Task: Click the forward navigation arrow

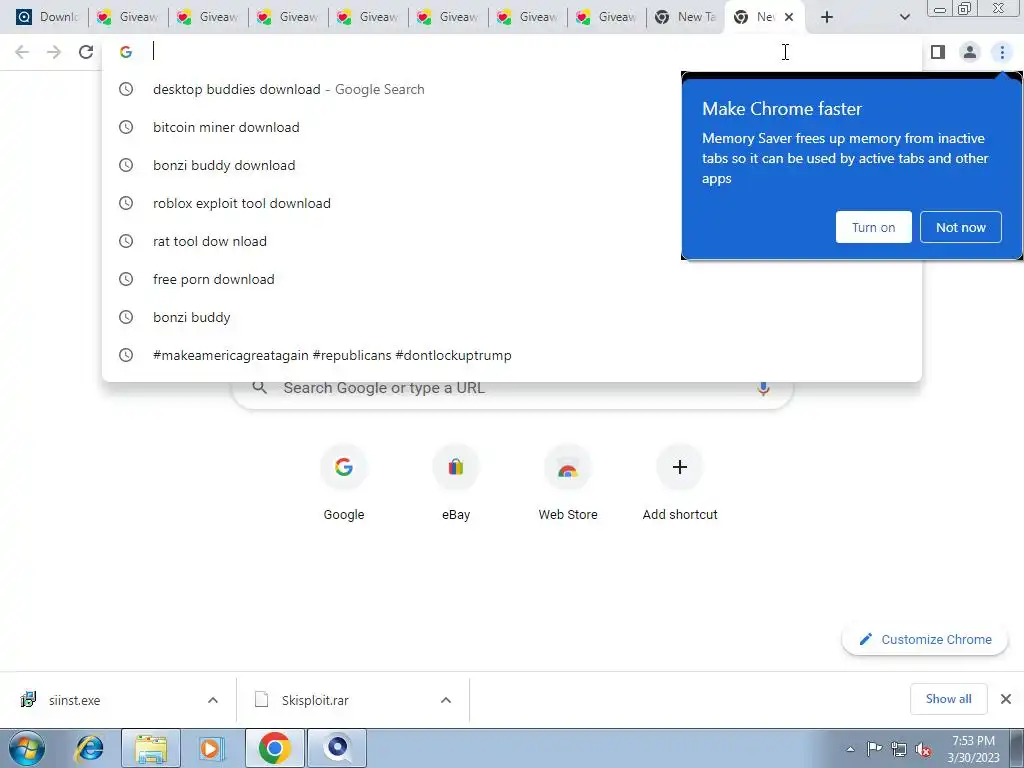Action: [54, 52]
